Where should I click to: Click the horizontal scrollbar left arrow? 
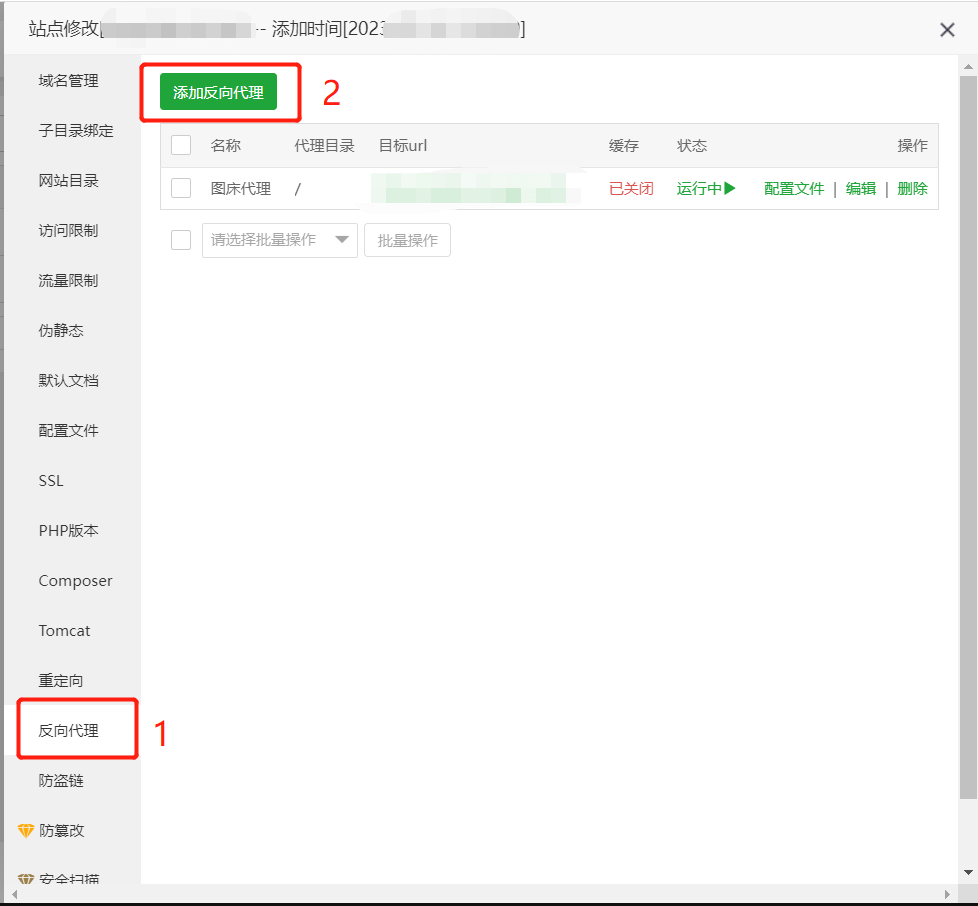pos(16,893)
